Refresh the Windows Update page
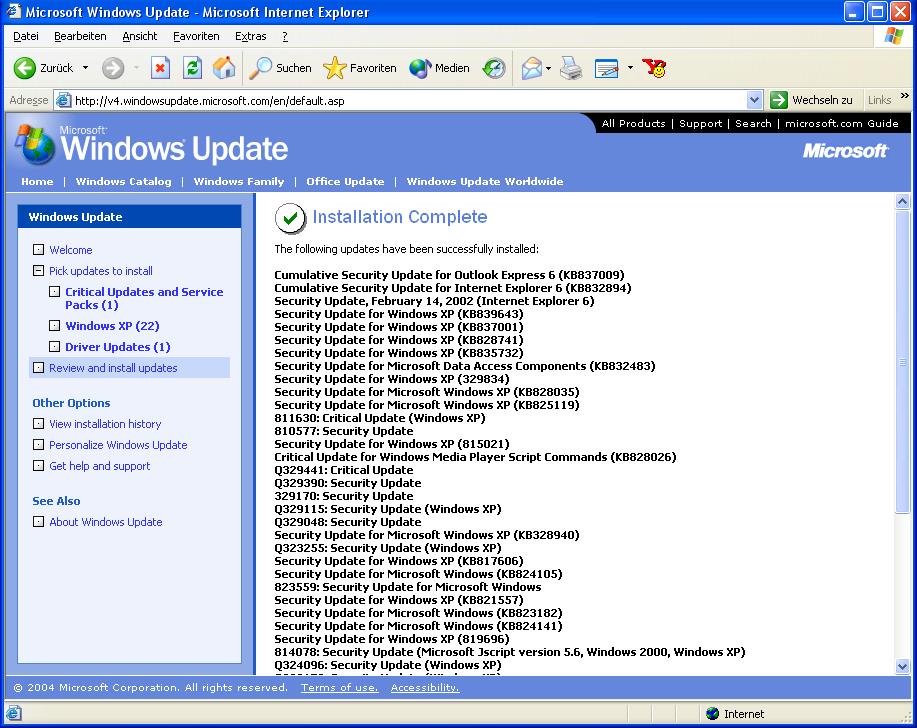Viewport: 917px width, 728px height. (190, 68)
